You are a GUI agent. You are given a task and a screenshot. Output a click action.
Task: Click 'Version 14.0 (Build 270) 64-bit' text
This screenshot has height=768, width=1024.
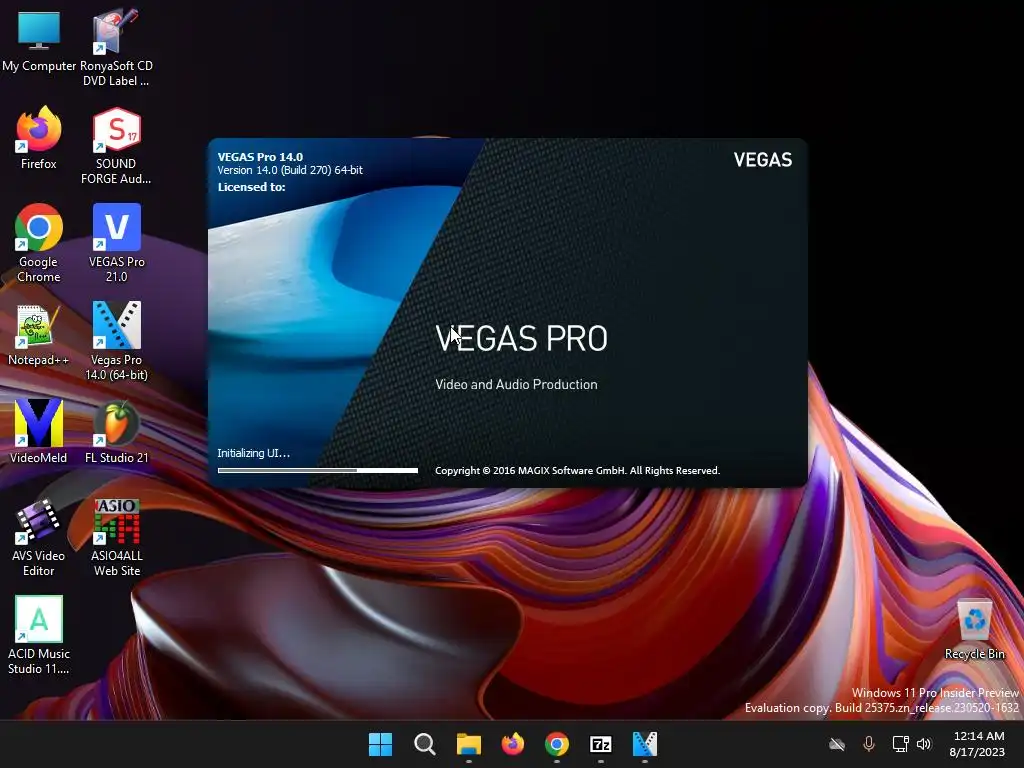(290, 170)
